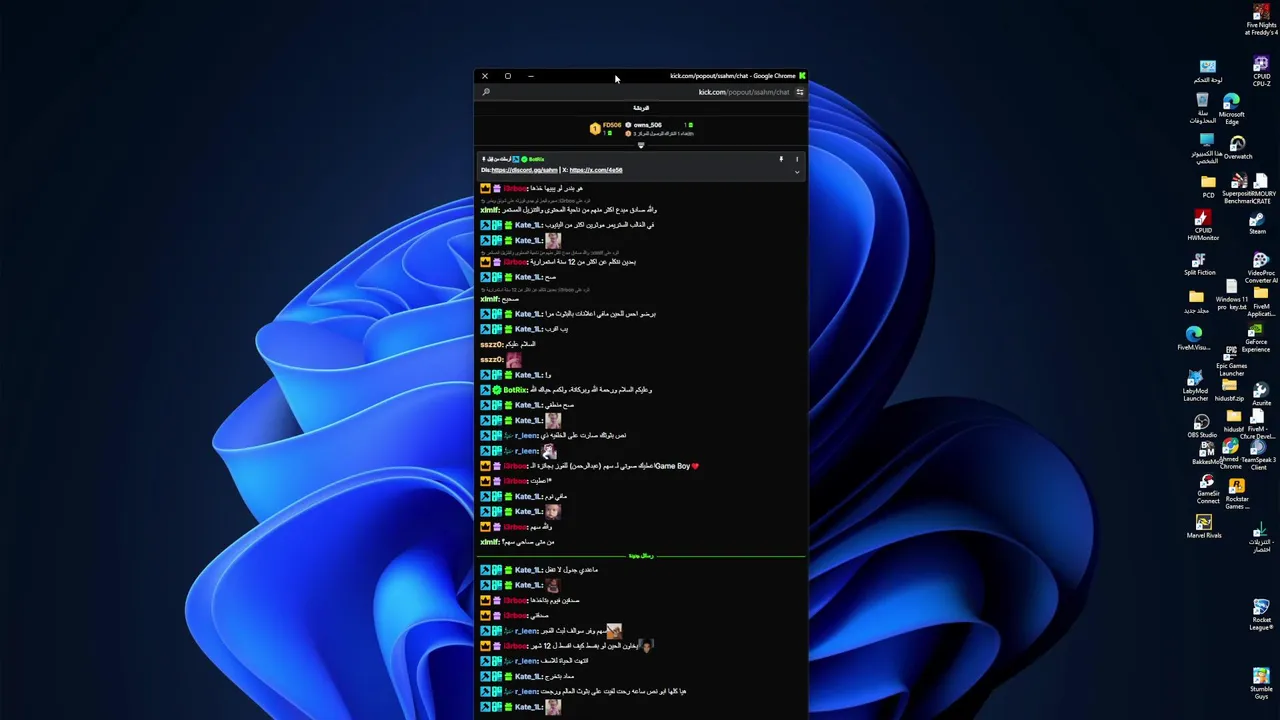Open Epic Games Launcher shortcut
1280x720 pixels.
pos(1231,363)
